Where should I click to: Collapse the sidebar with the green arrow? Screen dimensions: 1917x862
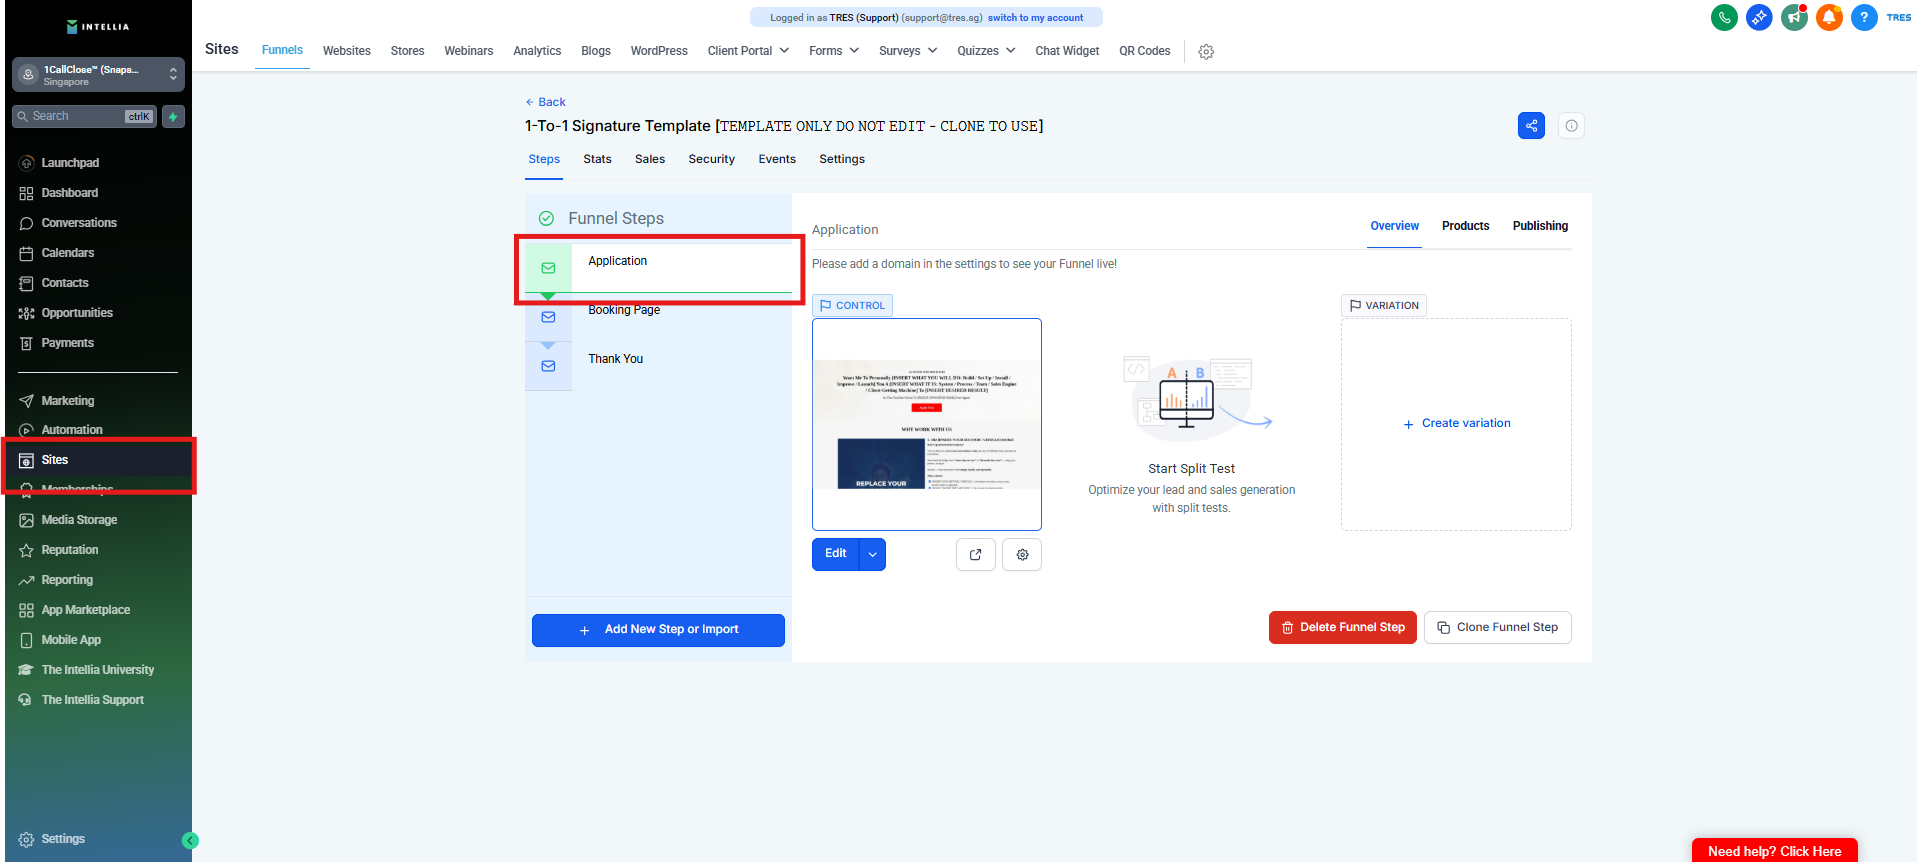click(190, 841)
